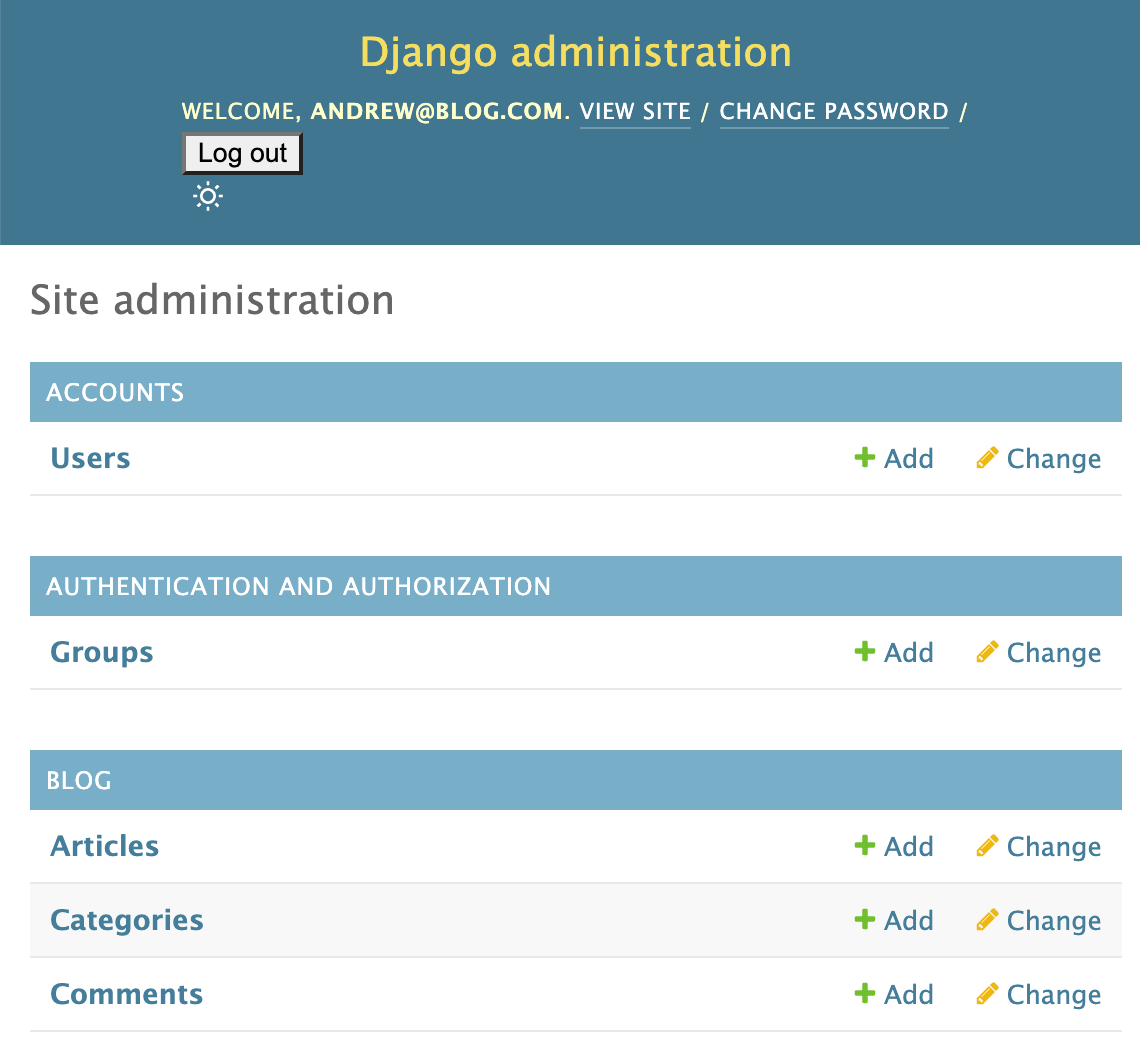Click the pencil icon next to Users Change
Viewport: 1140px width, 1054px height.
987,457
